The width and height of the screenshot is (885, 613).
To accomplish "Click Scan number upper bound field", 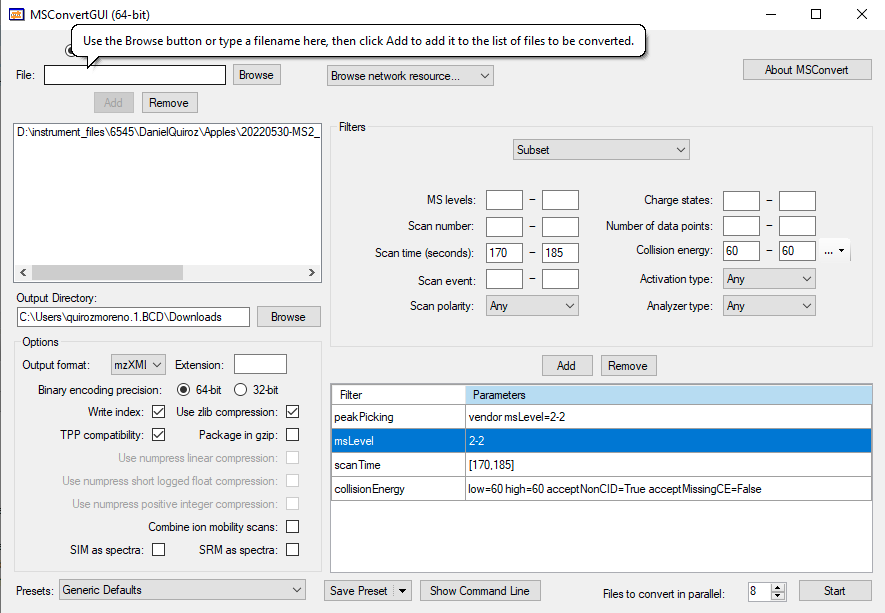I will [x=560, y=226].
